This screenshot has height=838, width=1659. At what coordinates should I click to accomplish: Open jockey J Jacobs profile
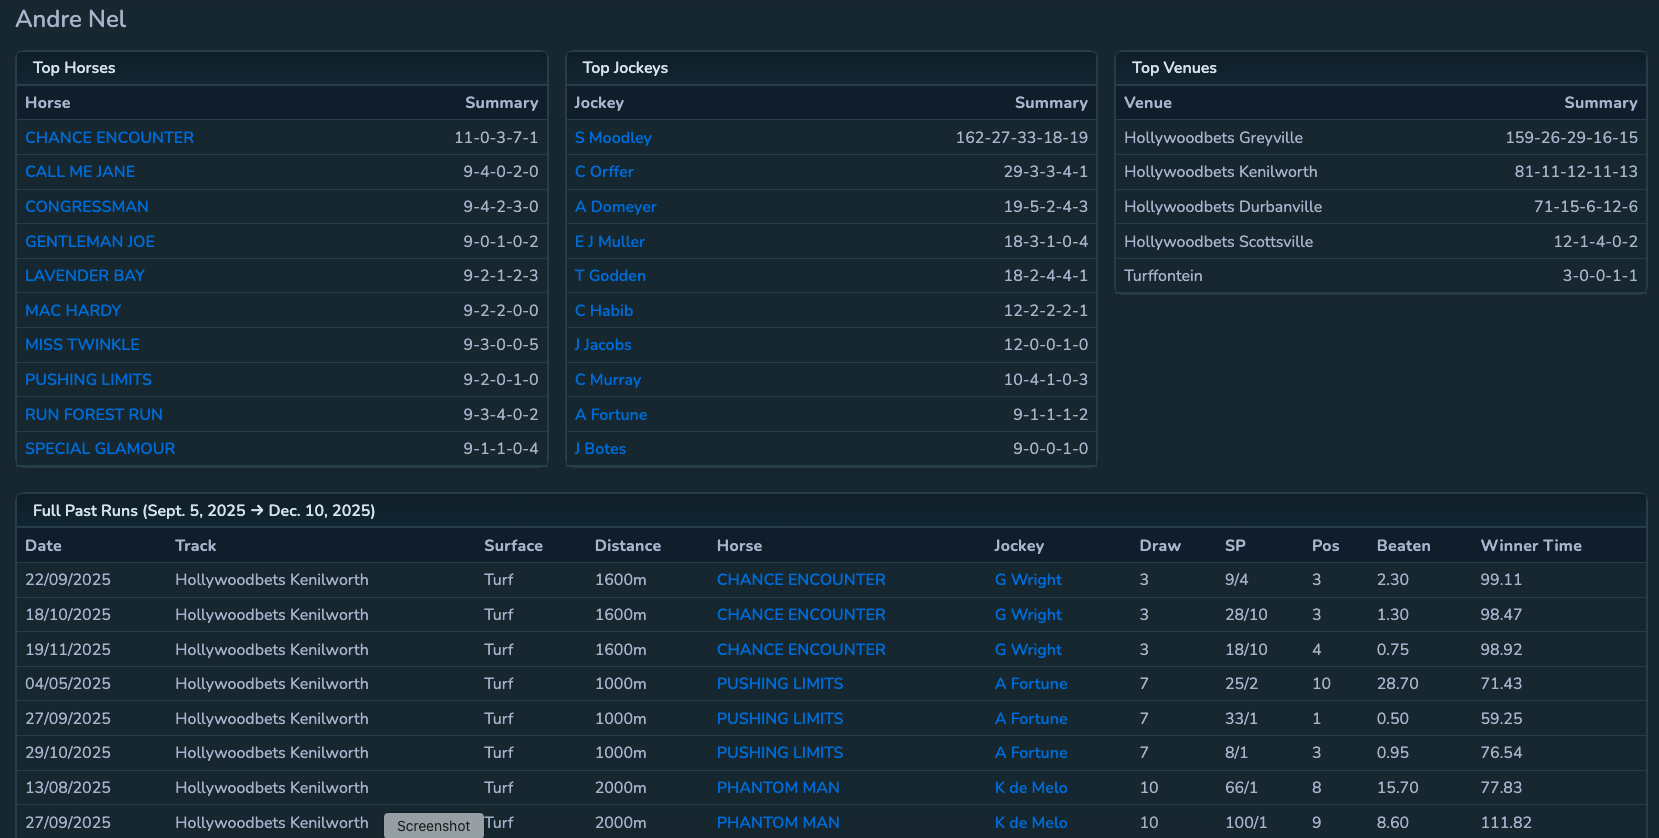(x=603, y=344)
